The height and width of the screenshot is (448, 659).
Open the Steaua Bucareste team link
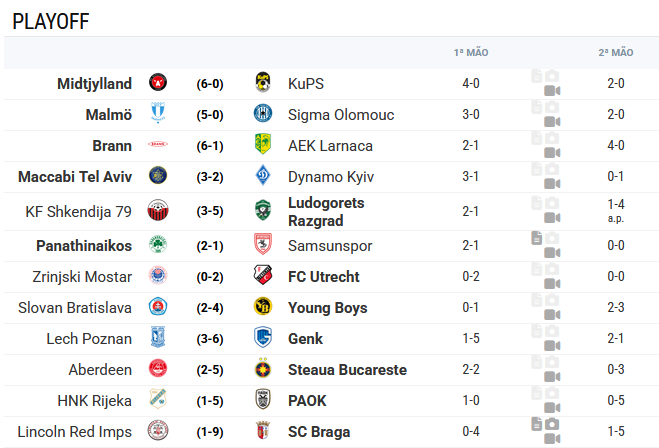coord(348,370)
